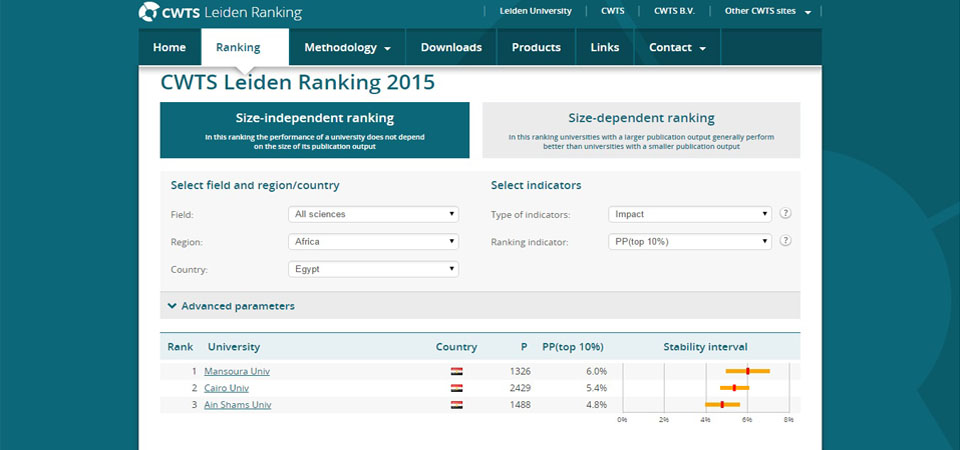This screenshot has height=450, width=960.
Task: Click Mansoura Univ stability interval bar
Action: (748, 371)
